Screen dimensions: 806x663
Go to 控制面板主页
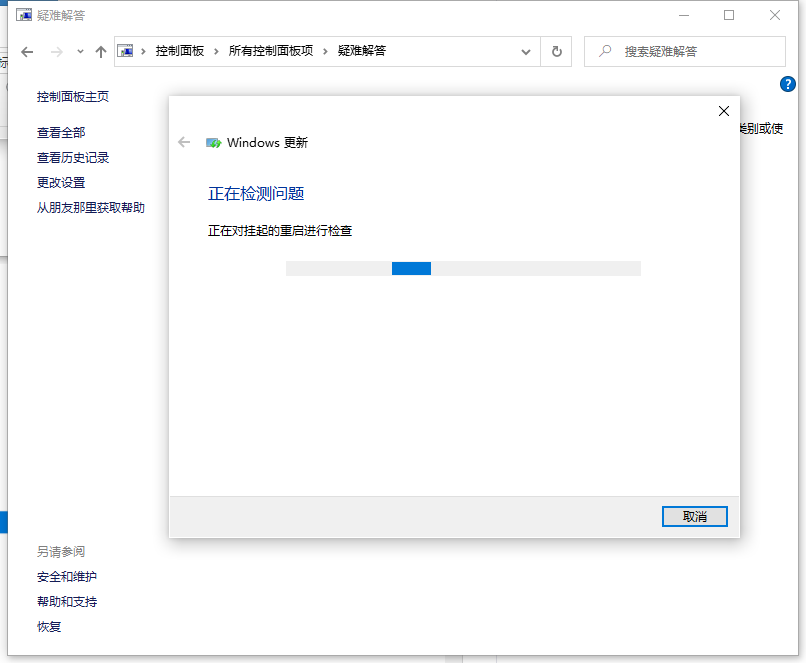click(x=73, y=96)
